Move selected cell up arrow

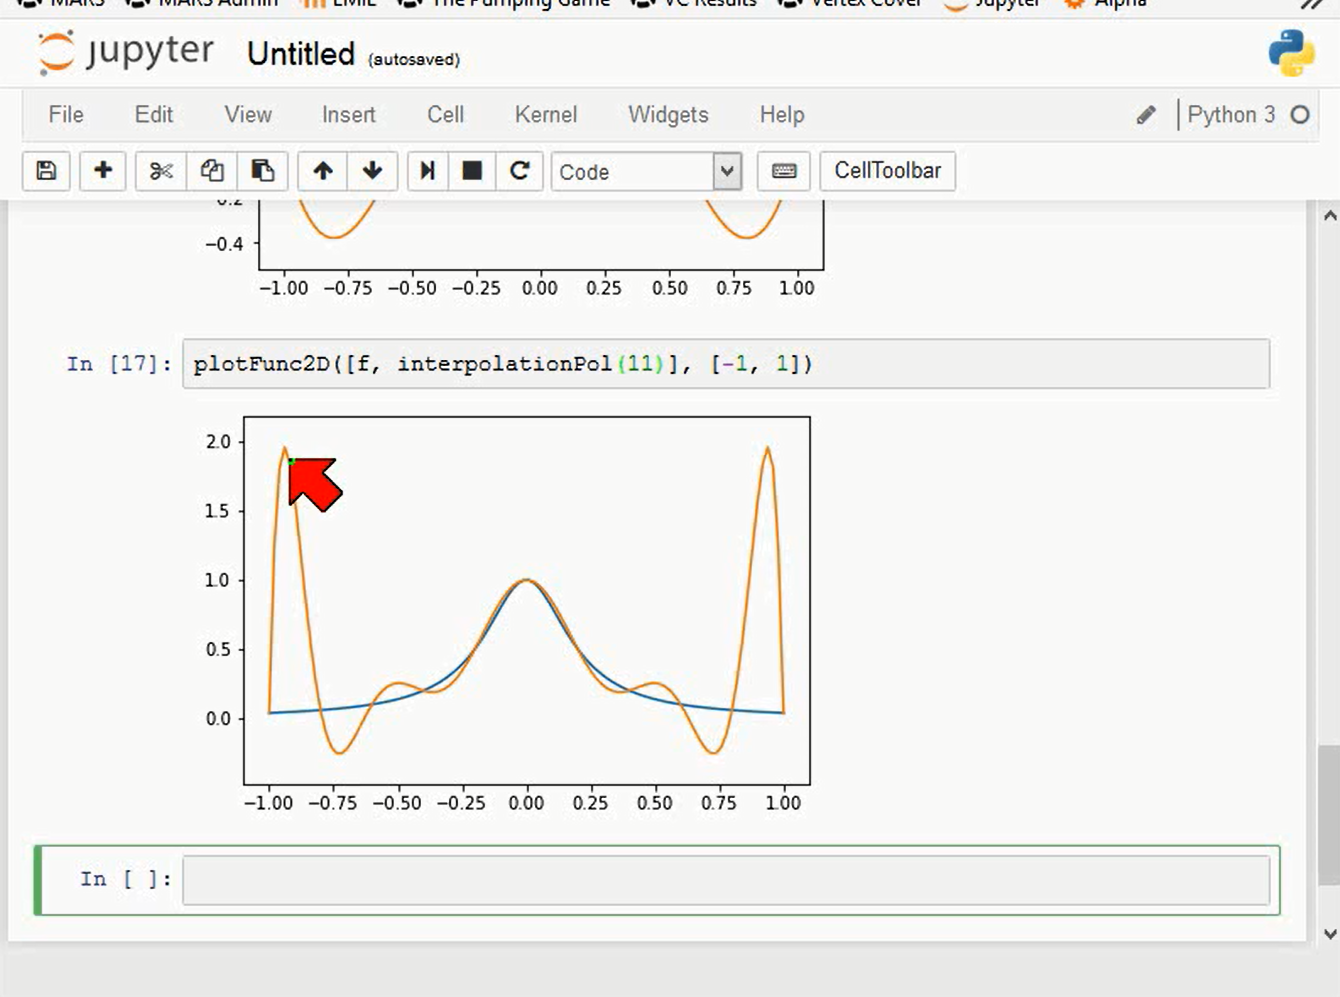pos(322,171)
